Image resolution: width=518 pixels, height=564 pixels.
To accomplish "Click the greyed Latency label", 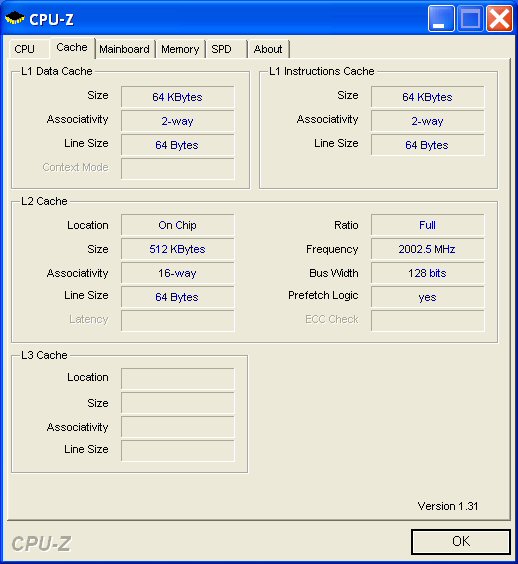I will pyautogui.click(x=88, y=319).
